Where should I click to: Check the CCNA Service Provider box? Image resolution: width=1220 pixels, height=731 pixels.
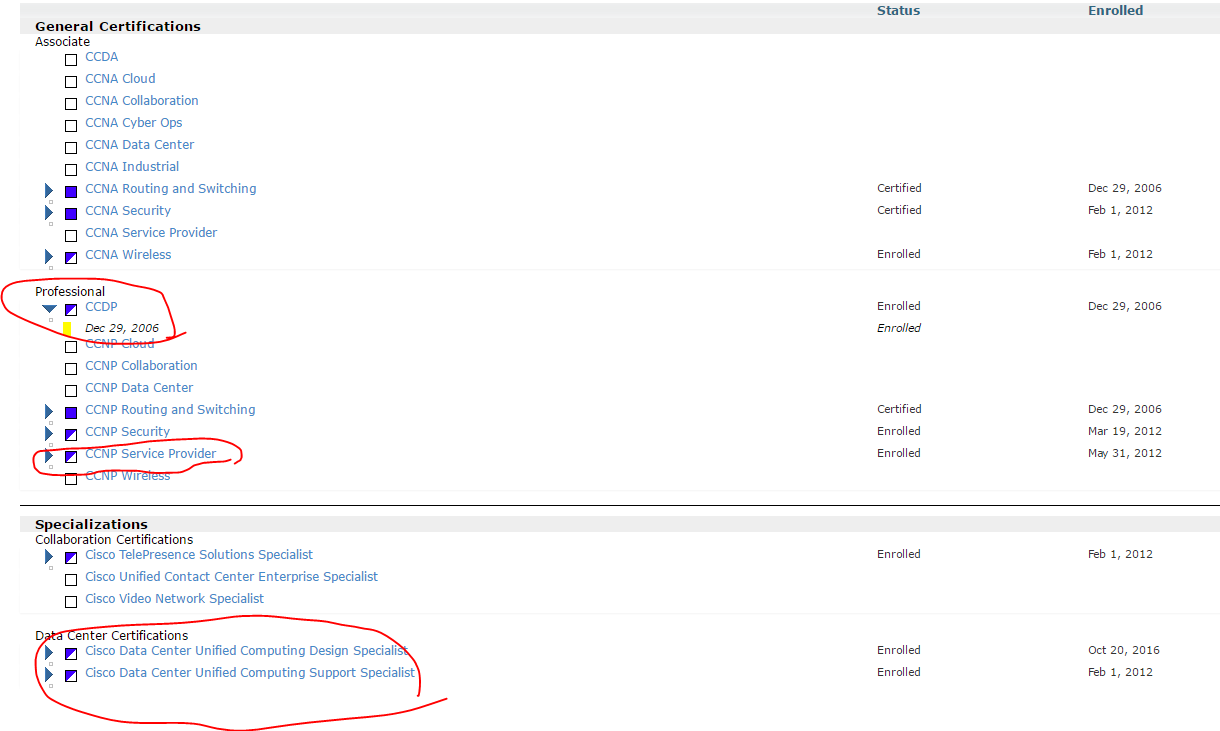pyautogui.click(x=71, y=236)
